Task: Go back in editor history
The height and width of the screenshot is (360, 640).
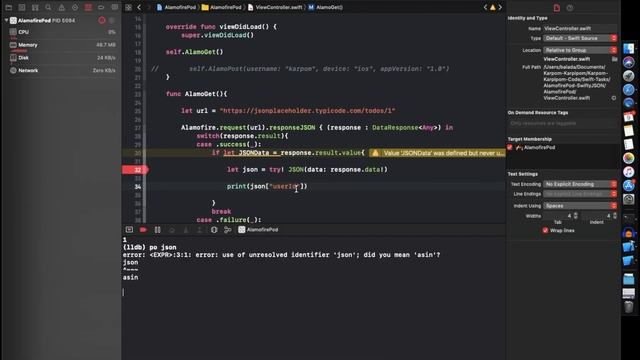Action: (139, 7)
